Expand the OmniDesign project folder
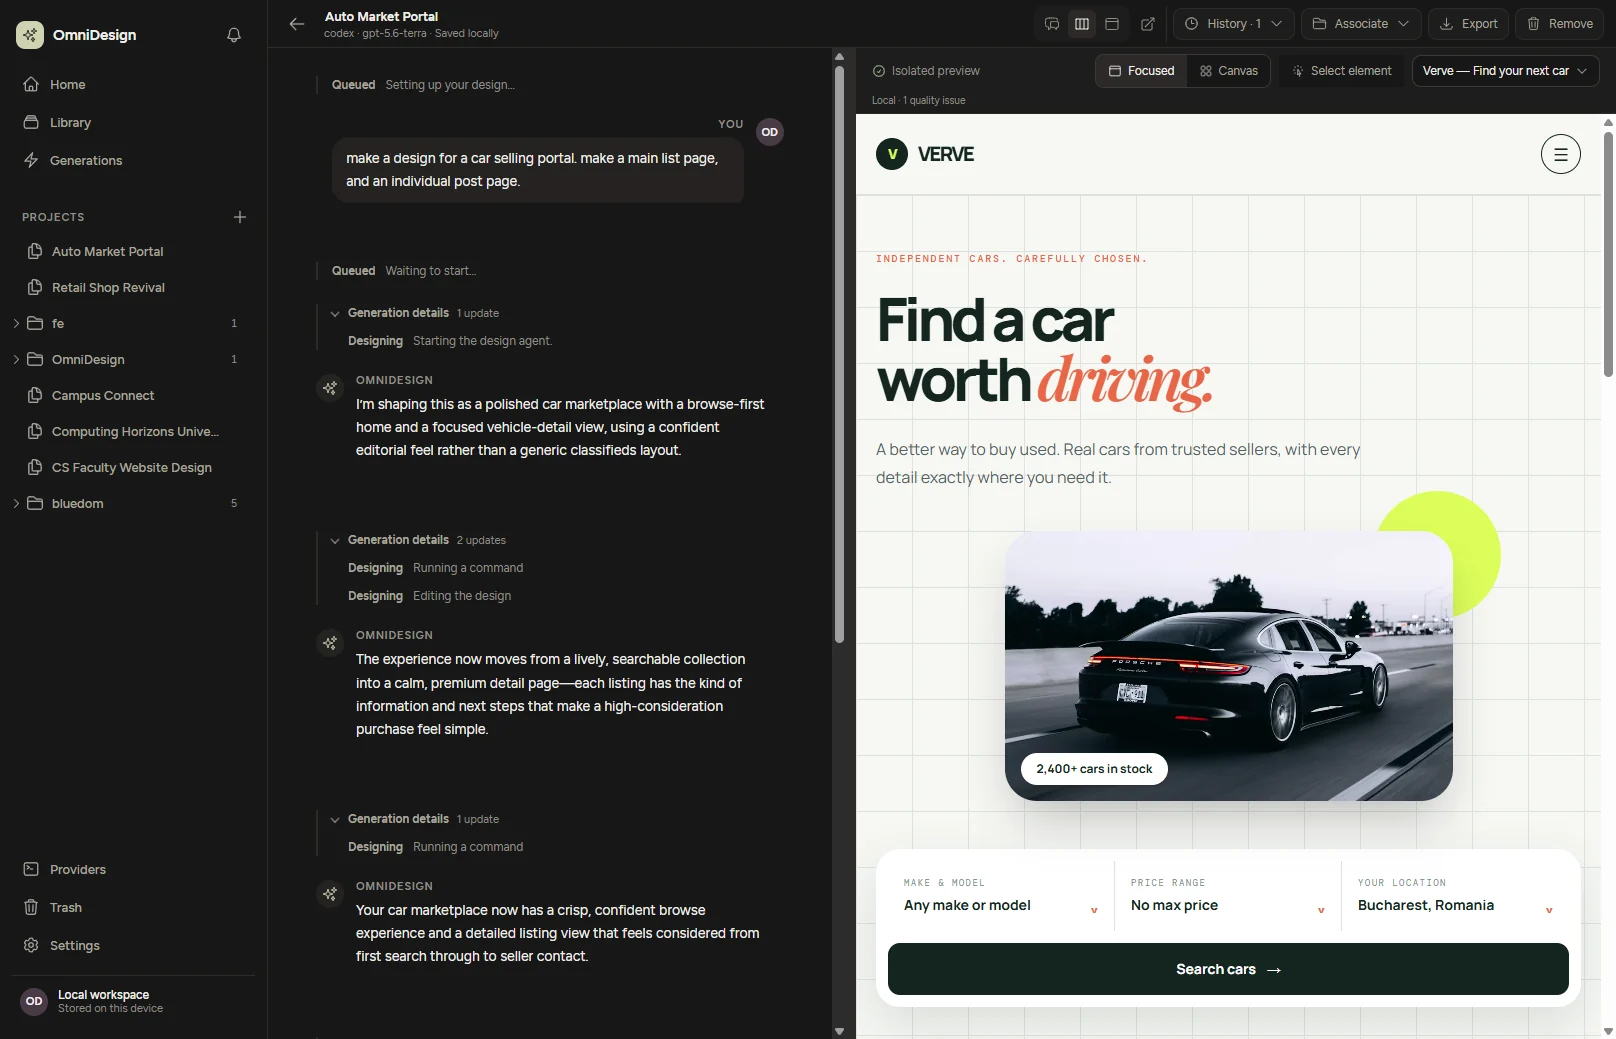 pyautogui.click(x=16, y=360)
